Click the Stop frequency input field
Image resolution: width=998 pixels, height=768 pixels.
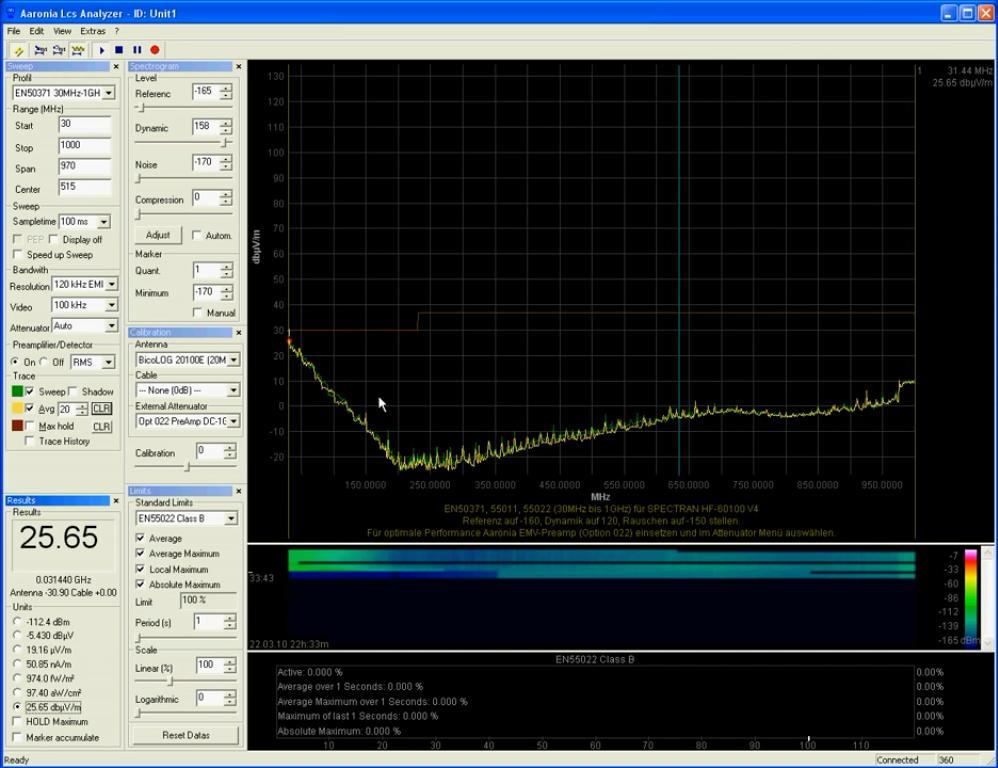85,146
